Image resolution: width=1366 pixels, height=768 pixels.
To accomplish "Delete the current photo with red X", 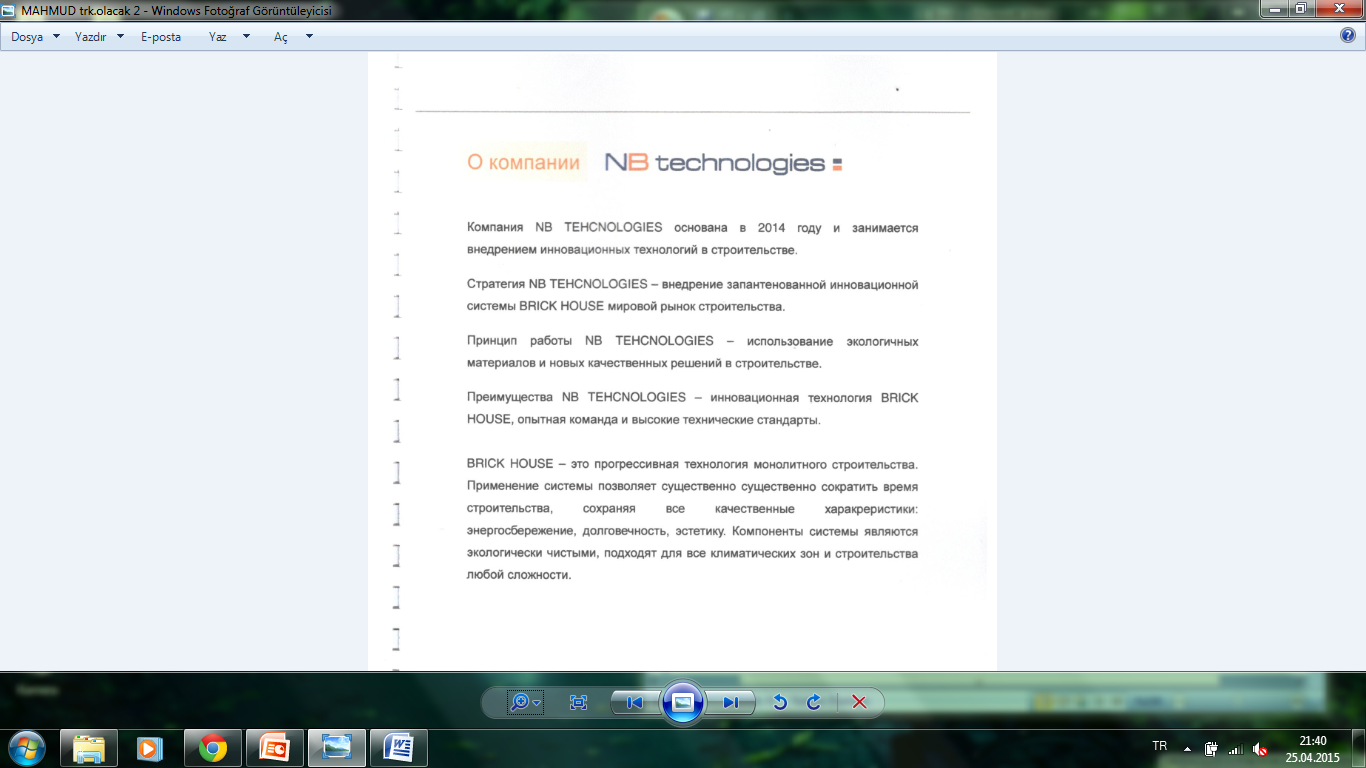I will (x=859, y=703).
